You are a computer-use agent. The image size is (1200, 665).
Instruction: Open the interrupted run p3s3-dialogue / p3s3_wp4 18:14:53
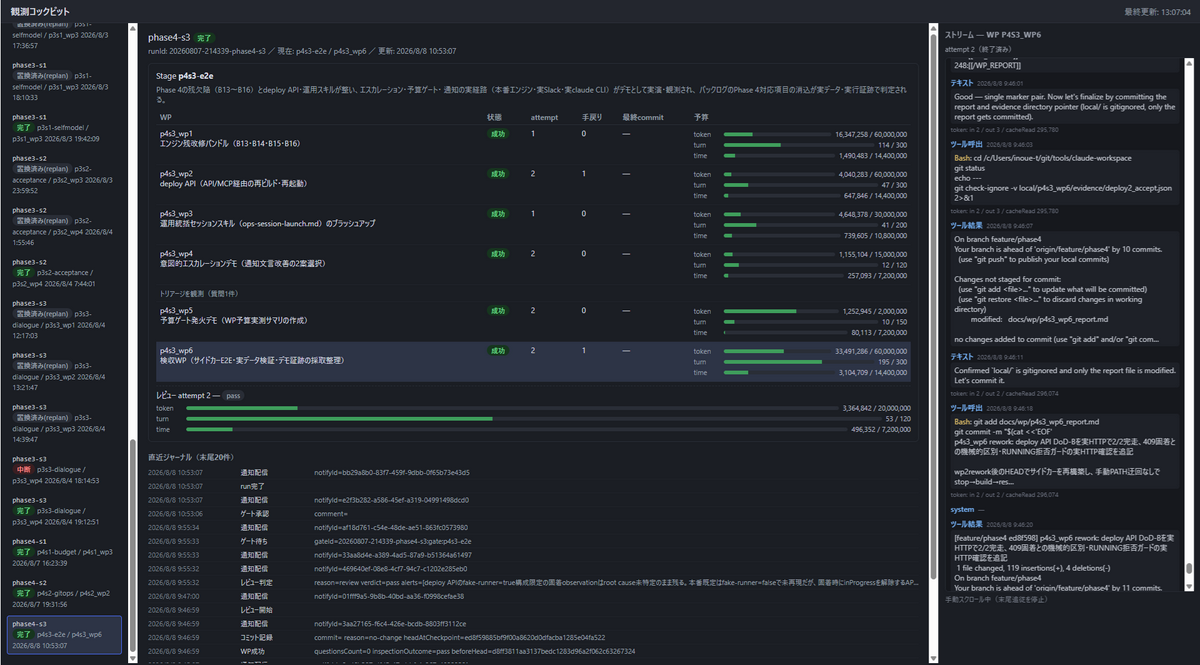coord(65,469)
